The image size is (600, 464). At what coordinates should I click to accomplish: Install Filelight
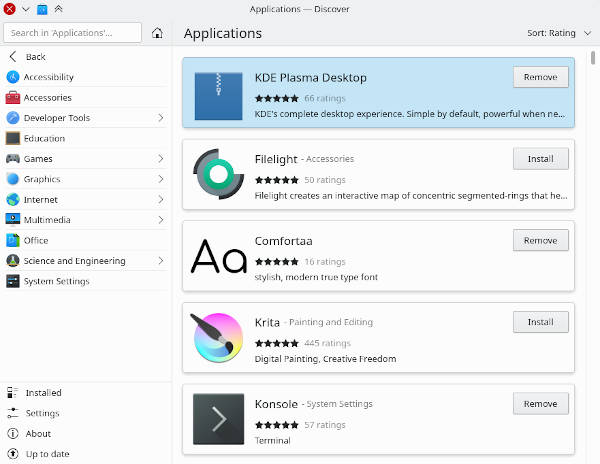pos(541,159)
